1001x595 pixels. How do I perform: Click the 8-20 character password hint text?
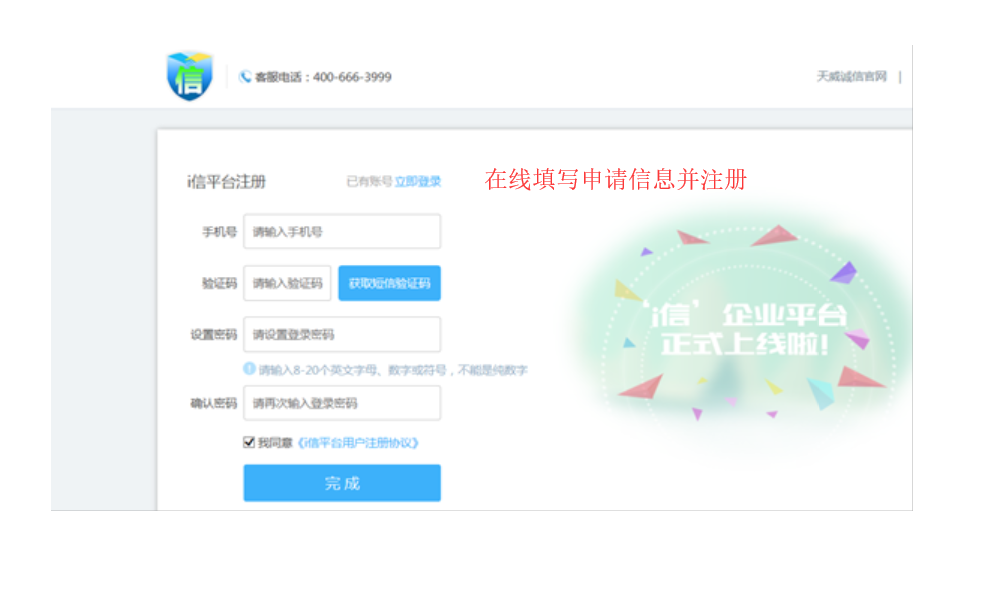[x=393, y=370]
